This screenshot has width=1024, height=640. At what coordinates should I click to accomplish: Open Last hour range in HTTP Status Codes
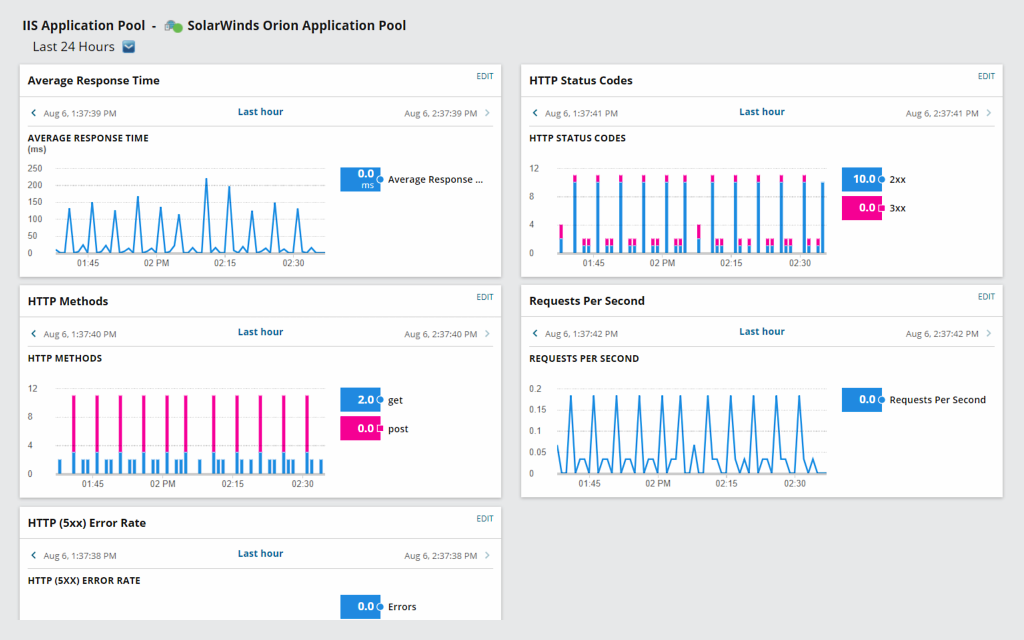[762, 112]
